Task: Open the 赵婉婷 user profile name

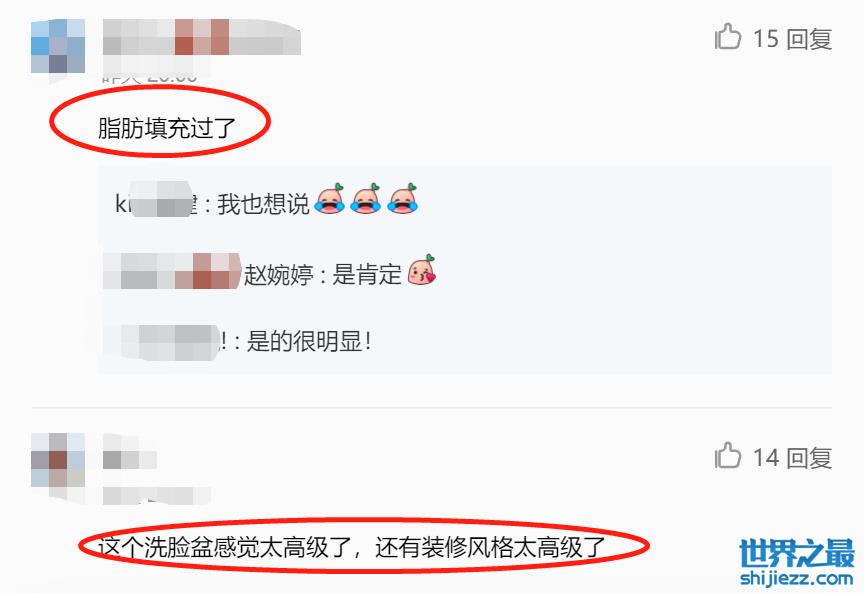Action: (x=278, y=274)
